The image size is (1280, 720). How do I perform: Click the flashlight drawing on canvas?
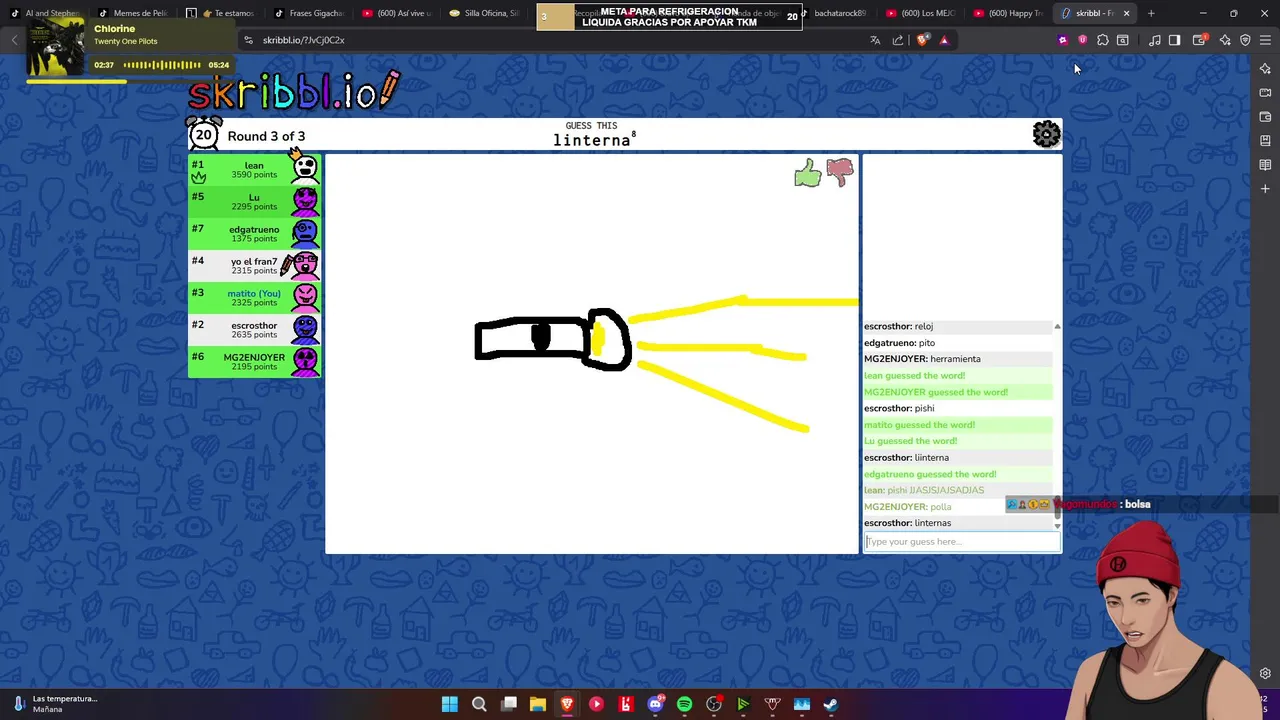(552, 340)
